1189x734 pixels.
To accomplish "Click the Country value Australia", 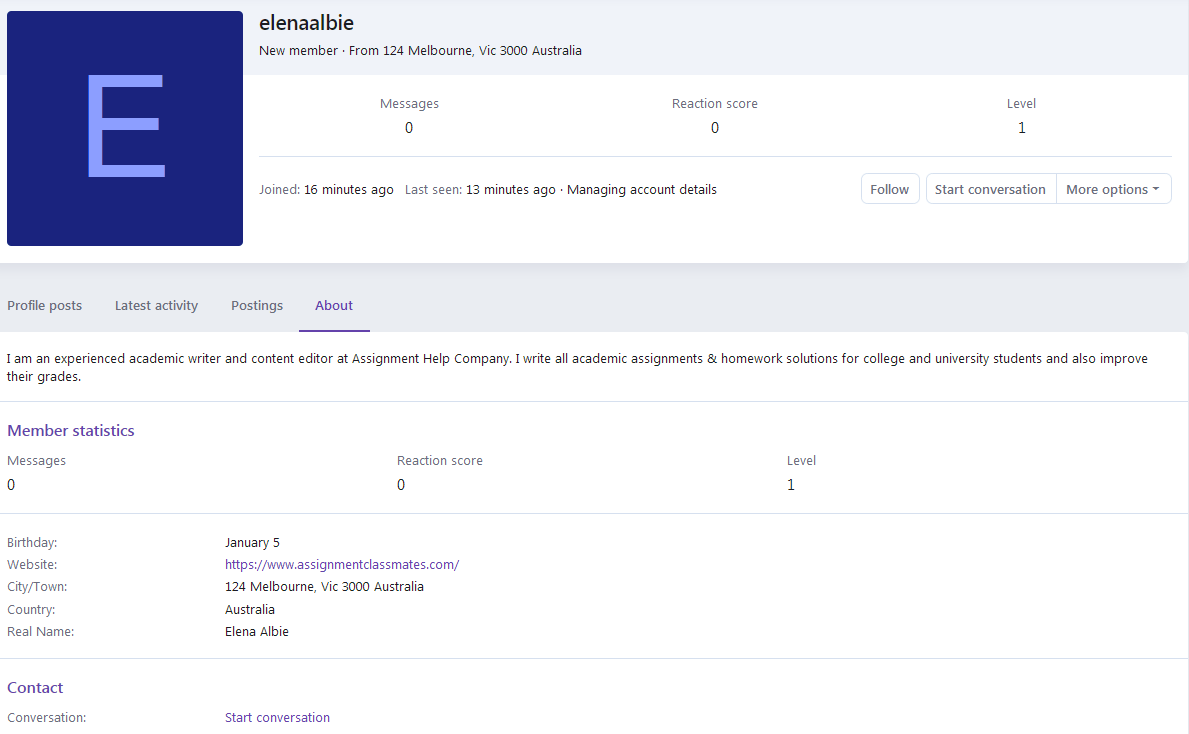I will (249, 610).
